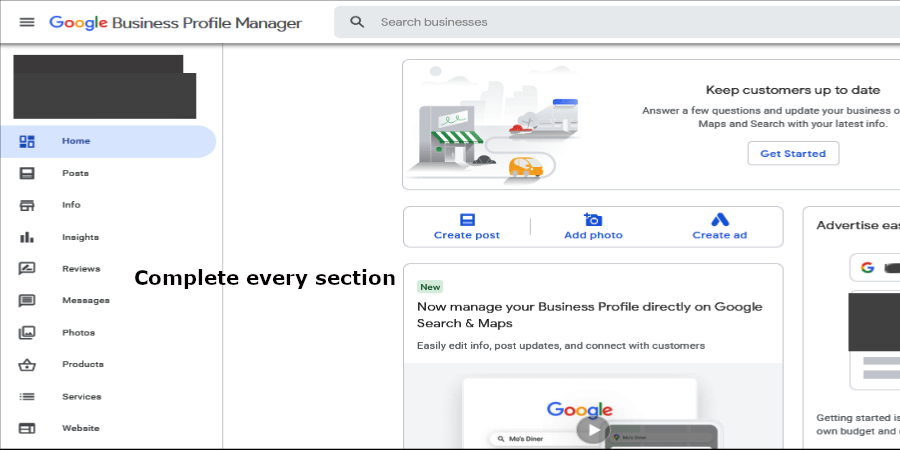Image resolution: width=900 pixels, height=450 pixels.
Task: Click the green New badge
Action: tap(430, 287)
